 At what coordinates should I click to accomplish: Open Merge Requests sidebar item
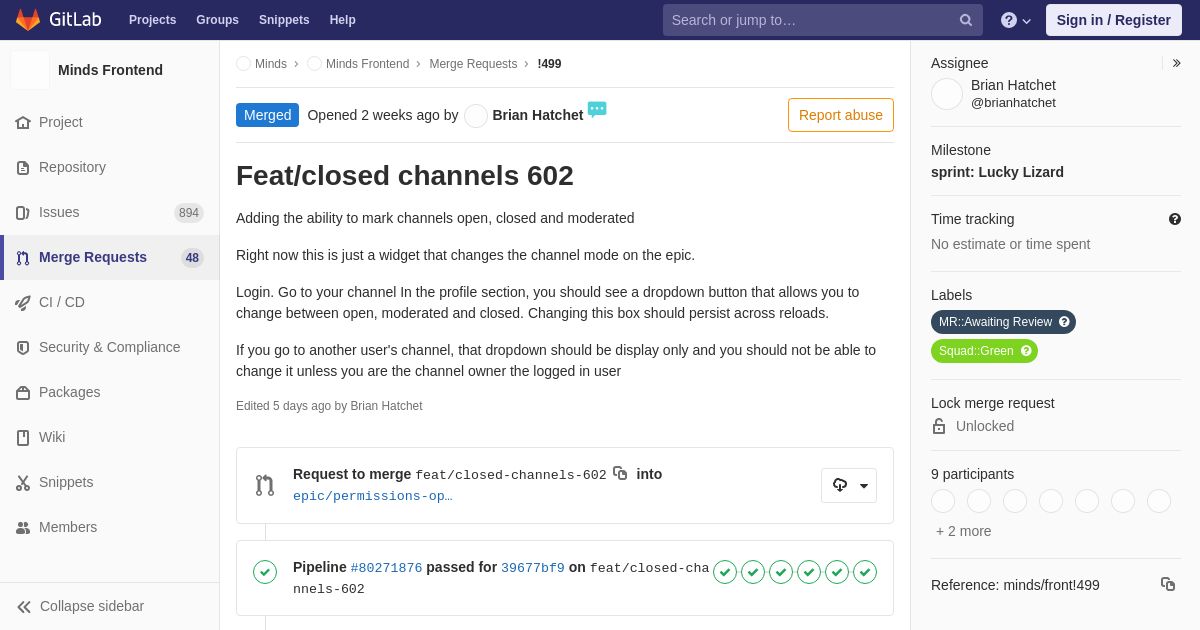(x=110, y=257)
